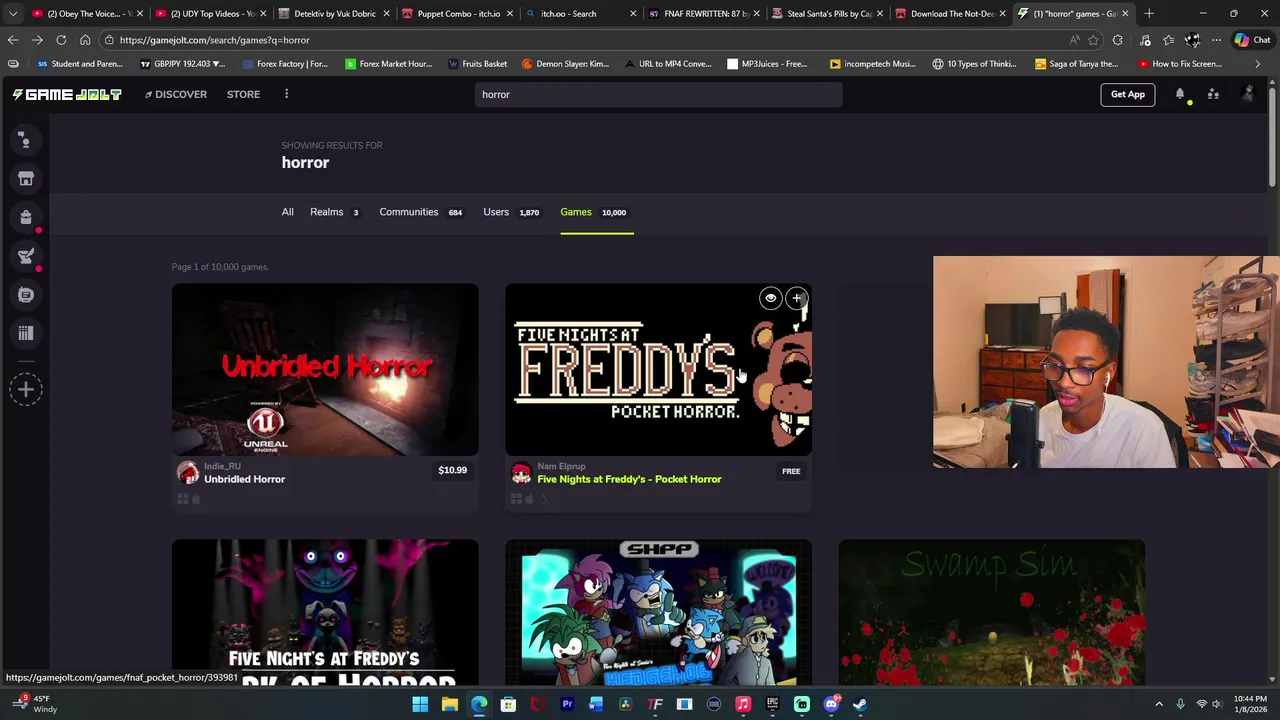Switch to the FNAF REWRITTEN tab
Screen dimensions: 1280x720
tap(704, 14)
